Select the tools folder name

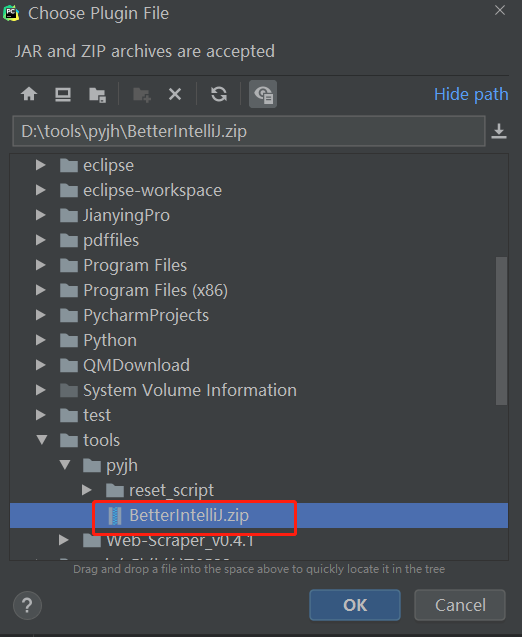pos(102,440)
